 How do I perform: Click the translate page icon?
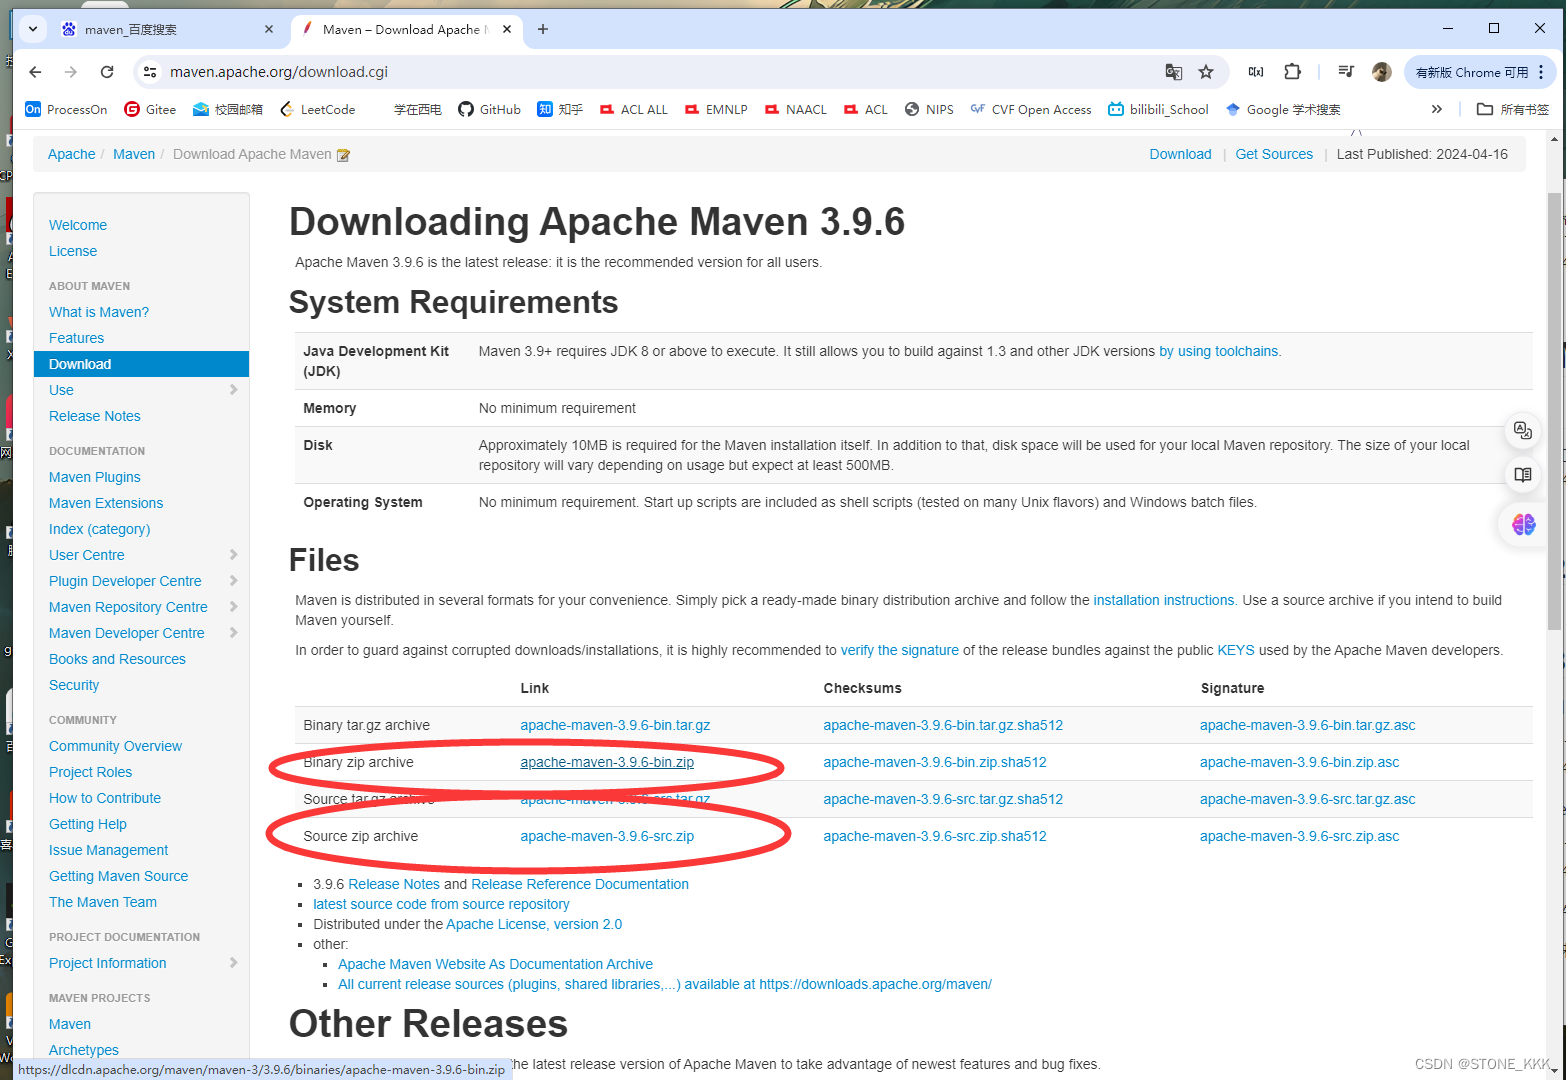pos(1174,72)
